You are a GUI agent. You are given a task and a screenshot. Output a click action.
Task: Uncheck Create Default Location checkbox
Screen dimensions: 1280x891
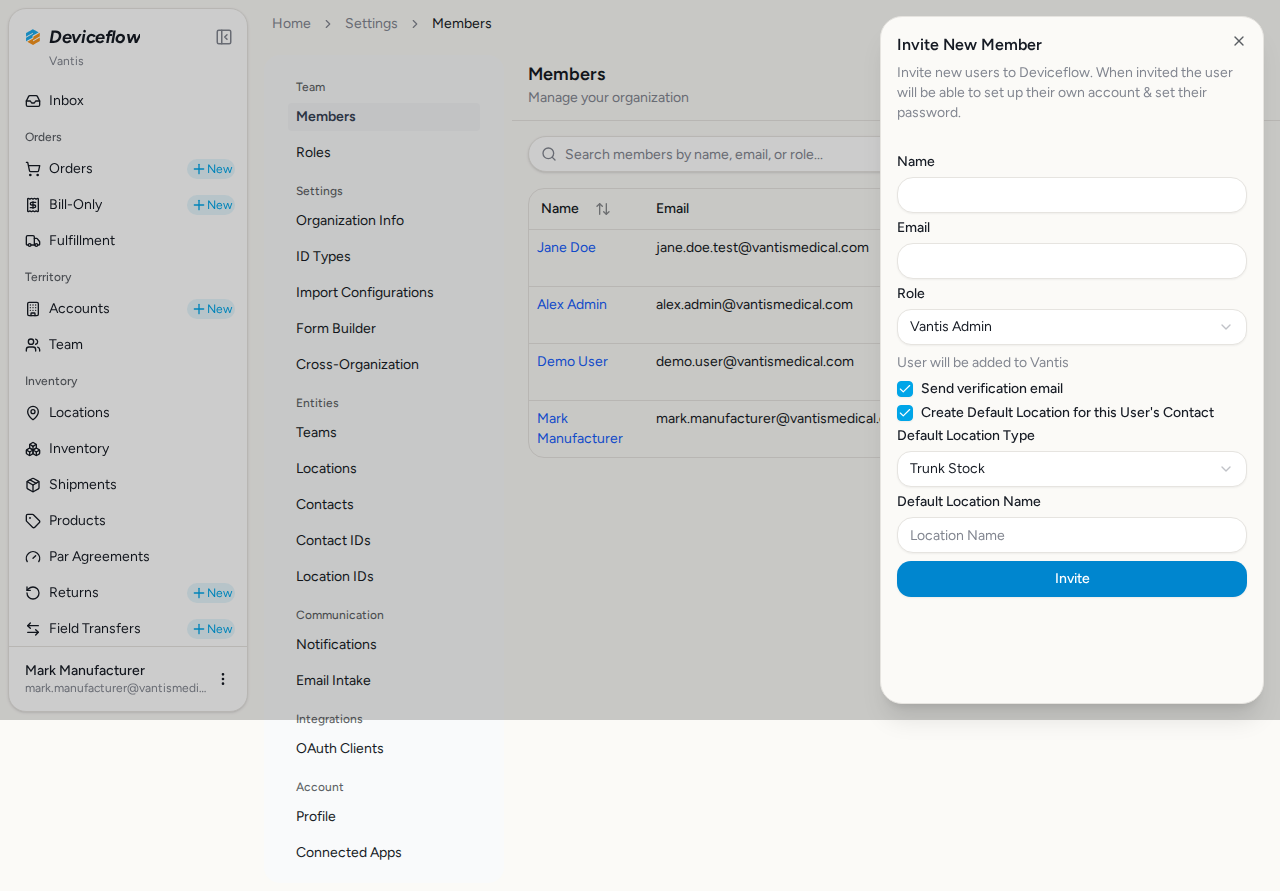tap(905, 413)
